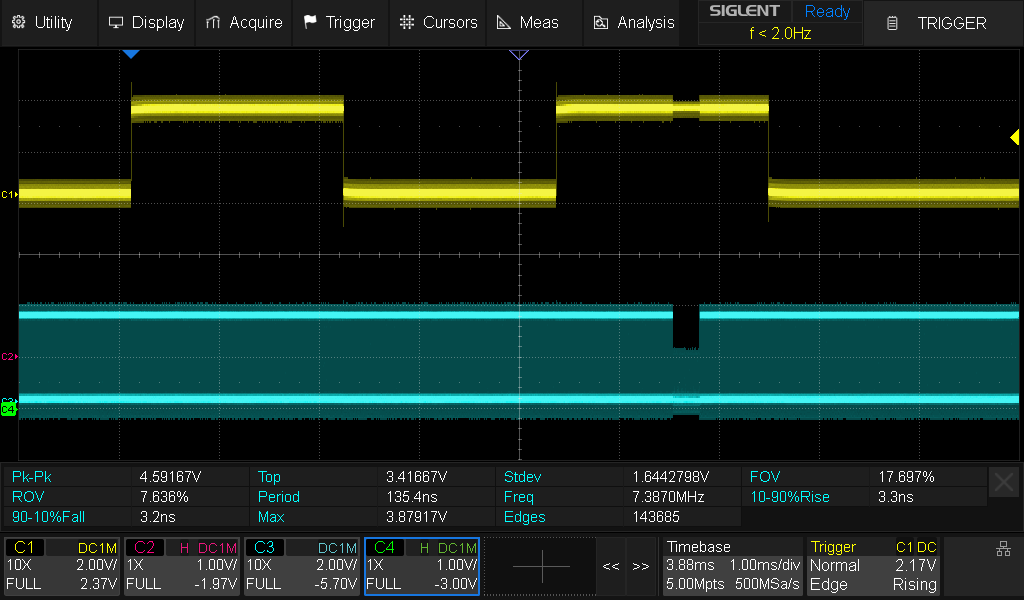Open the Analysis menu
The image size is (1024, 600).
[634, 22]
